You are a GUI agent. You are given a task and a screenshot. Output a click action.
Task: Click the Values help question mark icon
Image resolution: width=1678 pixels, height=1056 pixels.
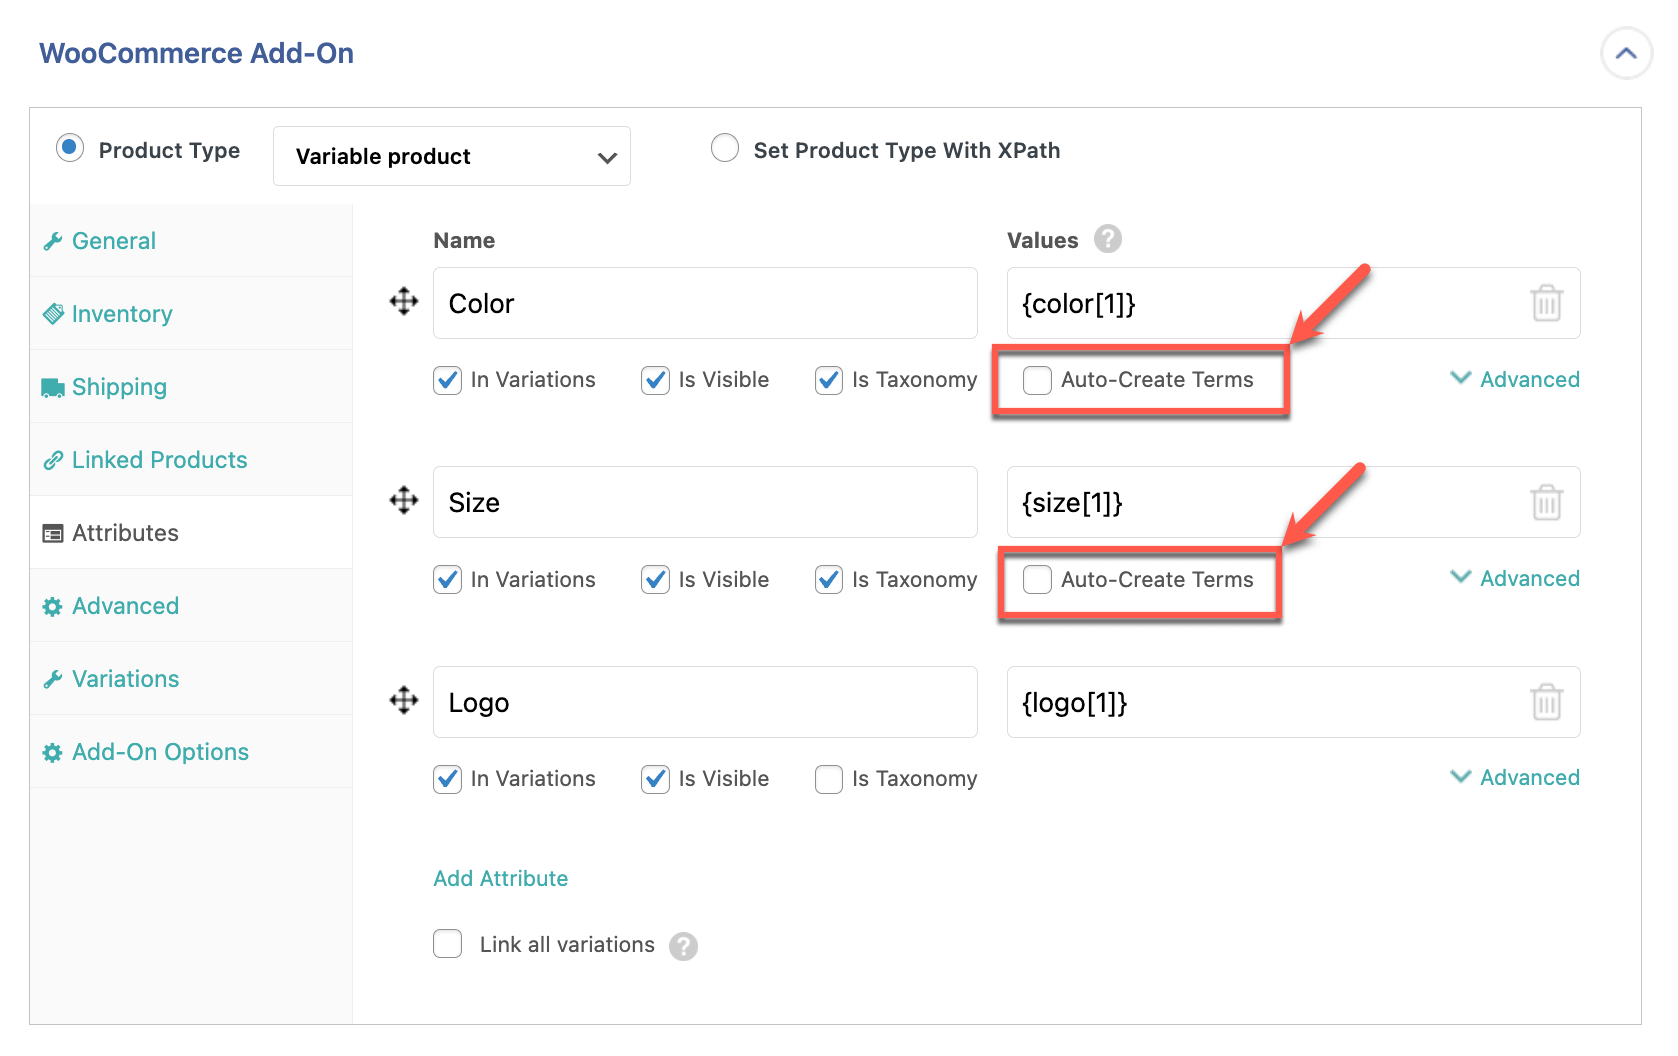(1108, 239)
